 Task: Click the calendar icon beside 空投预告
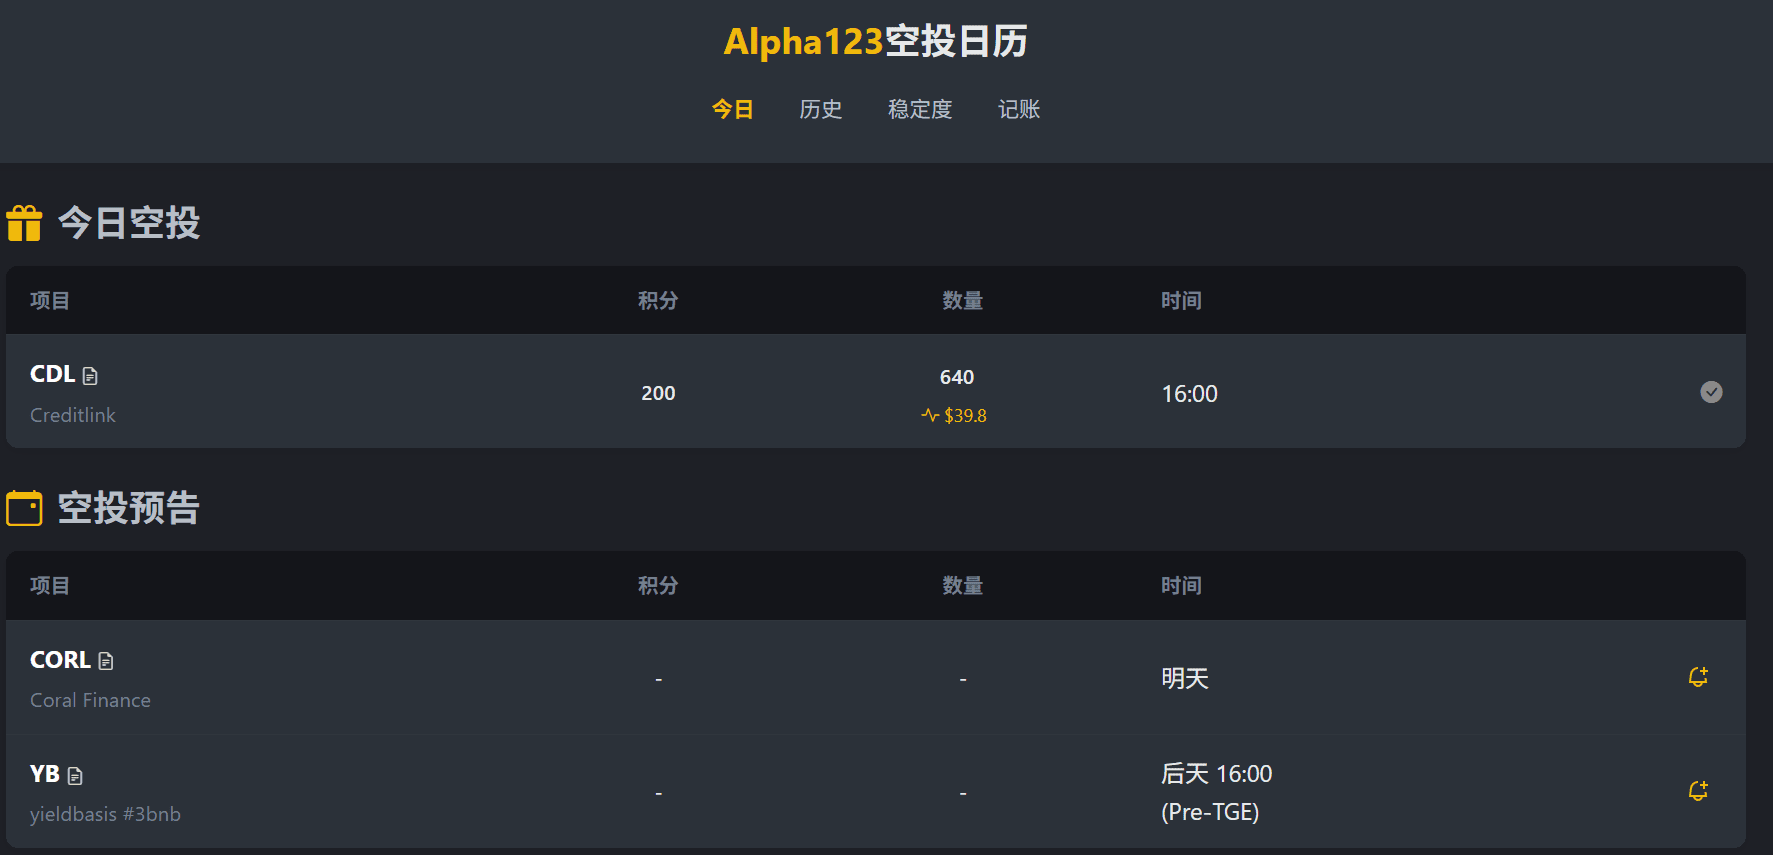[x=24, y=508]
